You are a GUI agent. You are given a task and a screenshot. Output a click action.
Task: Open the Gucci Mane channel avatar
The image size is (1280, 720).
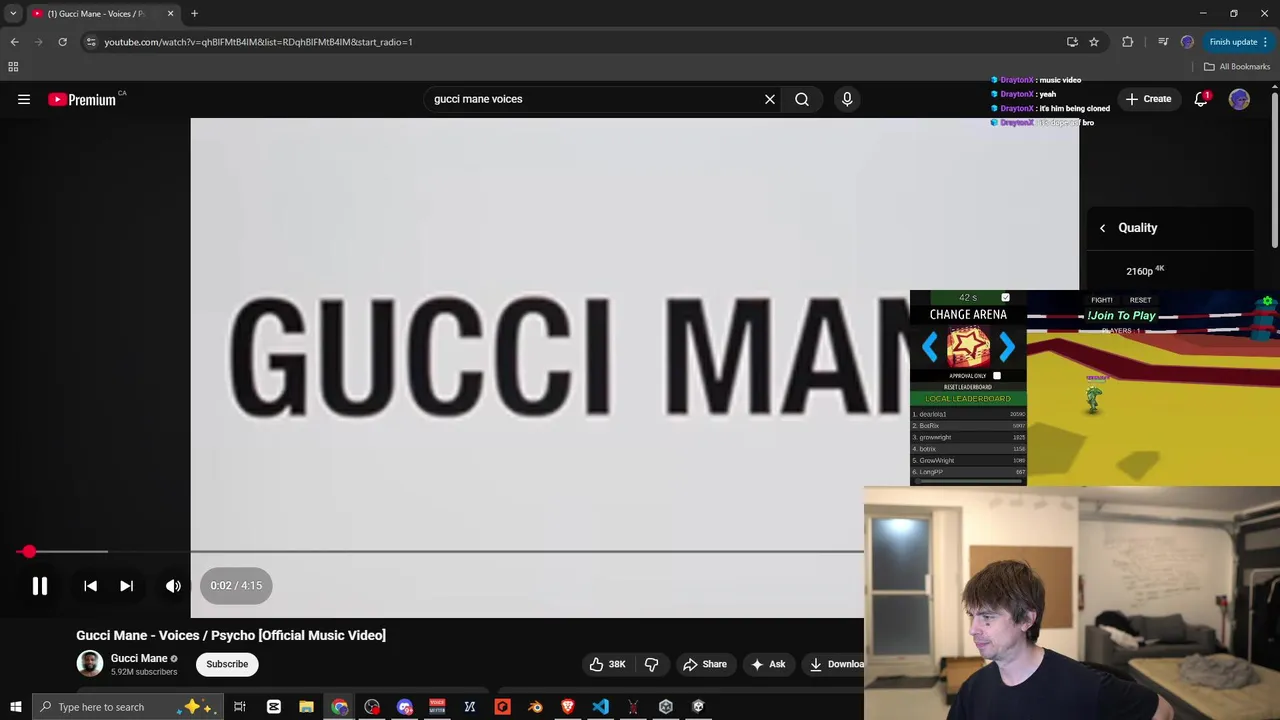click(x=90, y=663)
